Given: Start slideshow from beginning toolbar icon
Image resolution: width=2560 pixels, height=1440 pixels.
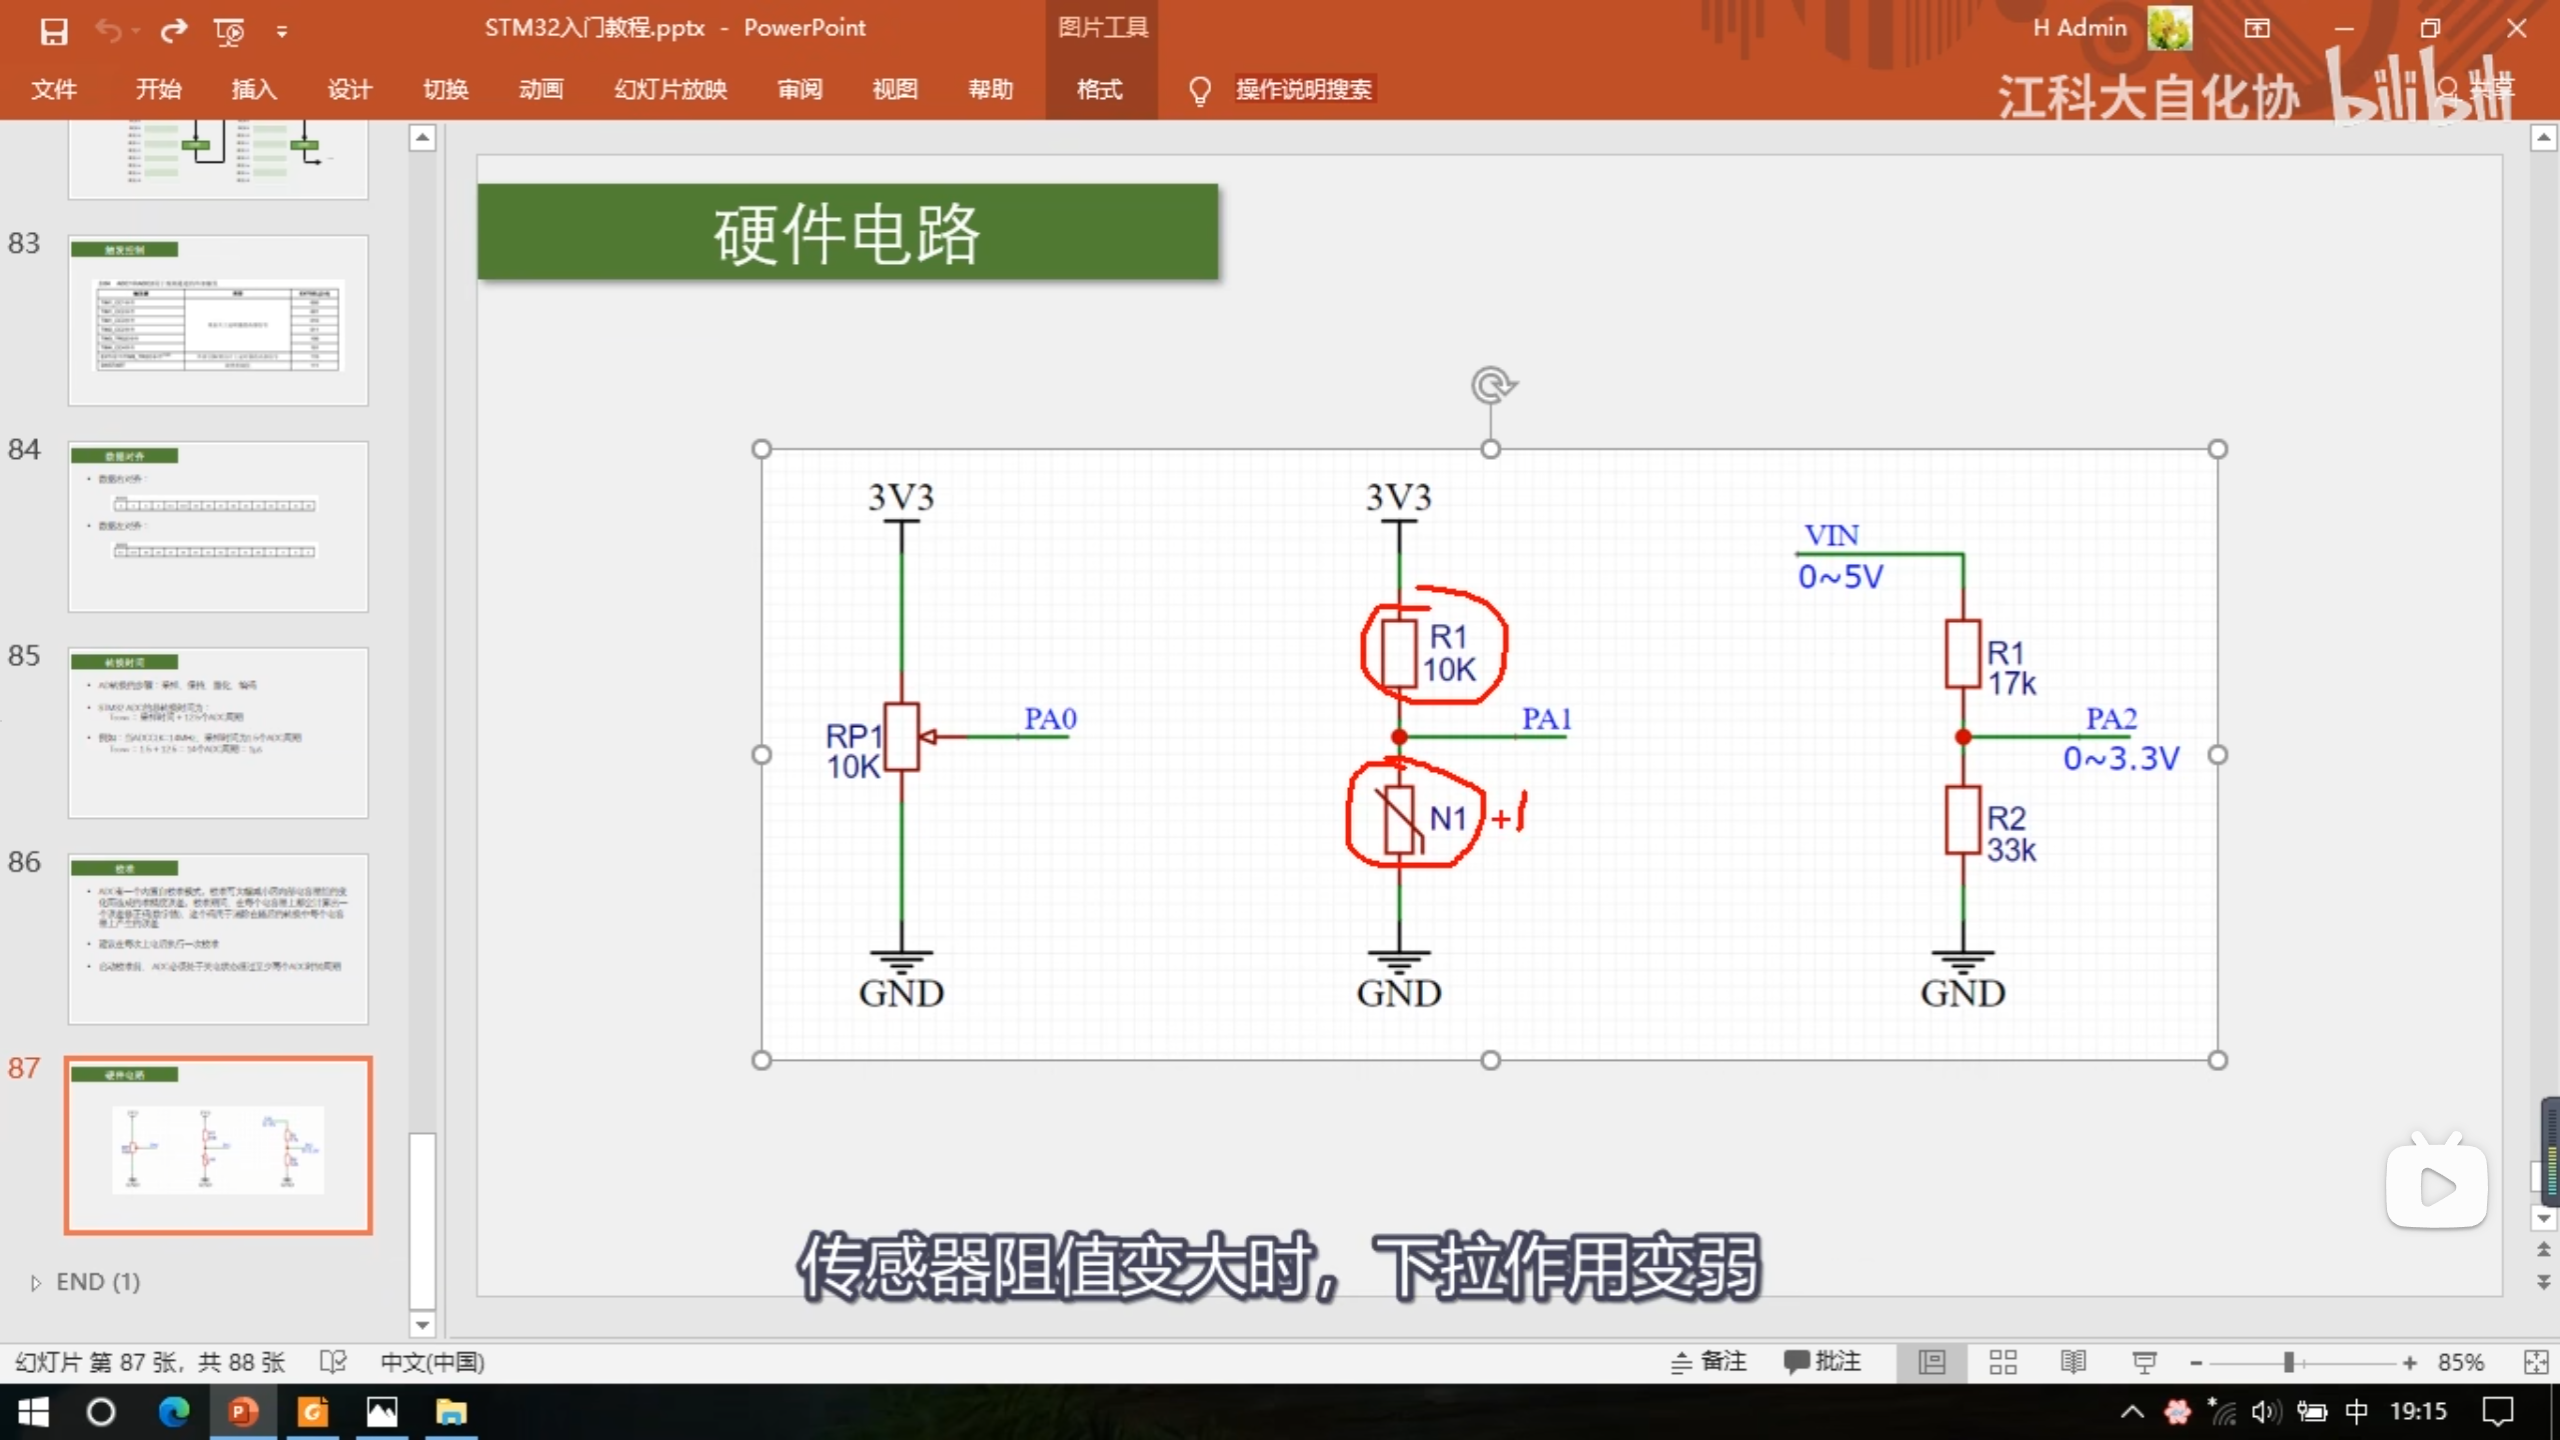Looking at the screenshot, I should coord(229,31).
